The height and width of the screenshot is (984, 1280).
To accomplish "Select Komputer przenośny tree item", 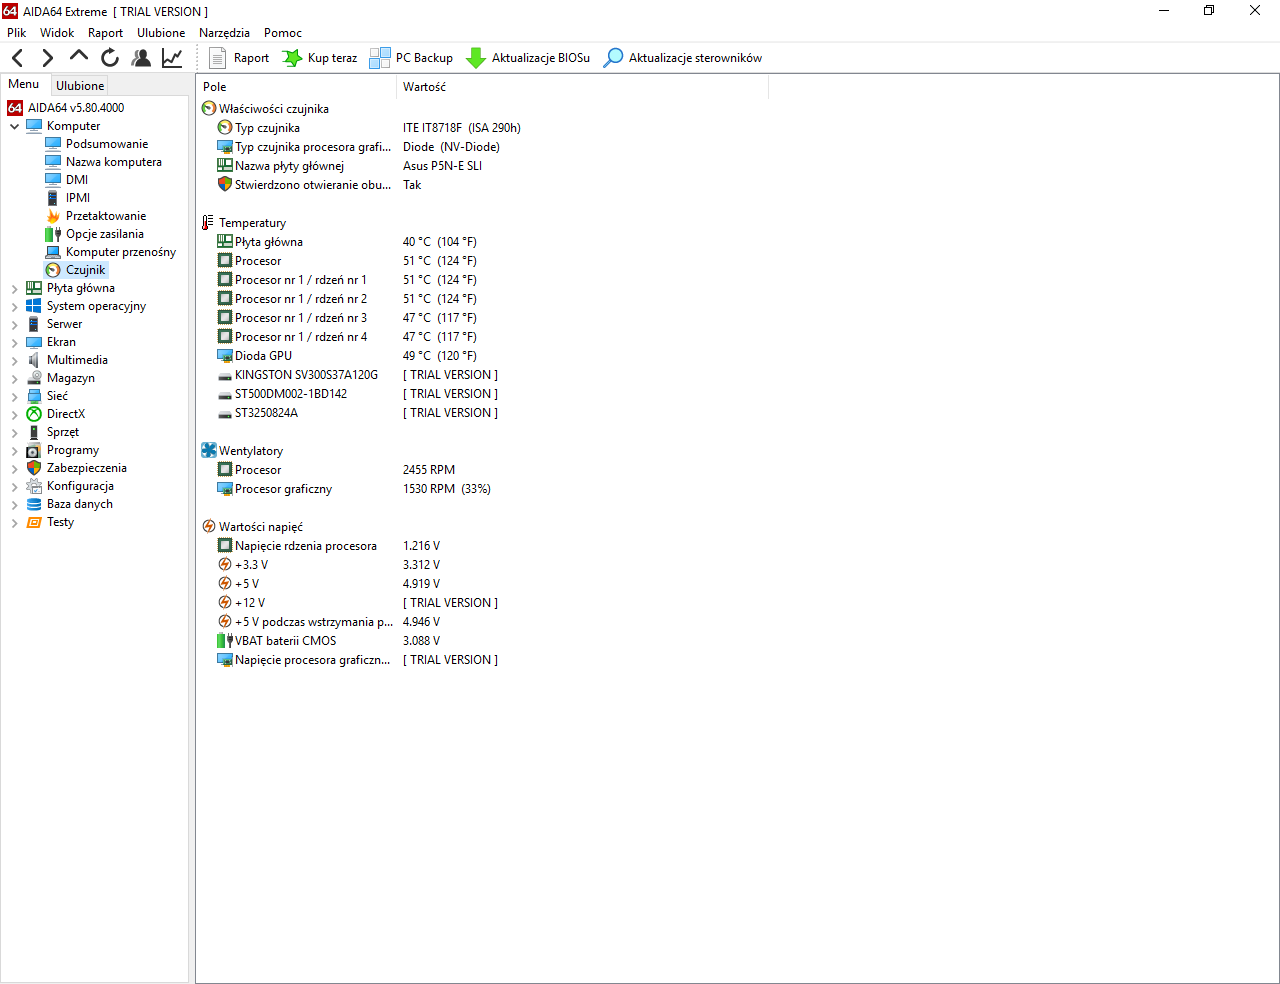I will [111, 252].
